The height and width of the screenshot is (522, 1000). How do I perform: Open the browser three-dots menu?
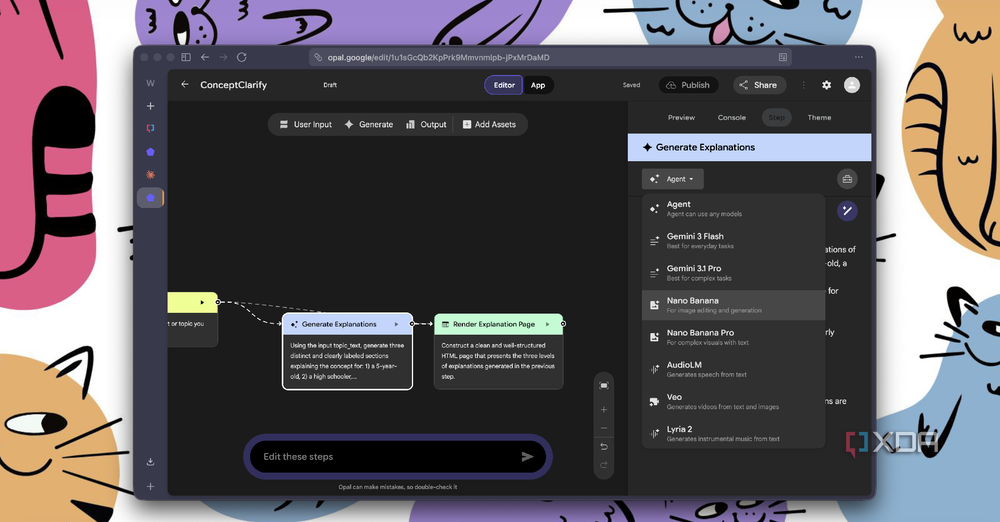tap(858, 57)
